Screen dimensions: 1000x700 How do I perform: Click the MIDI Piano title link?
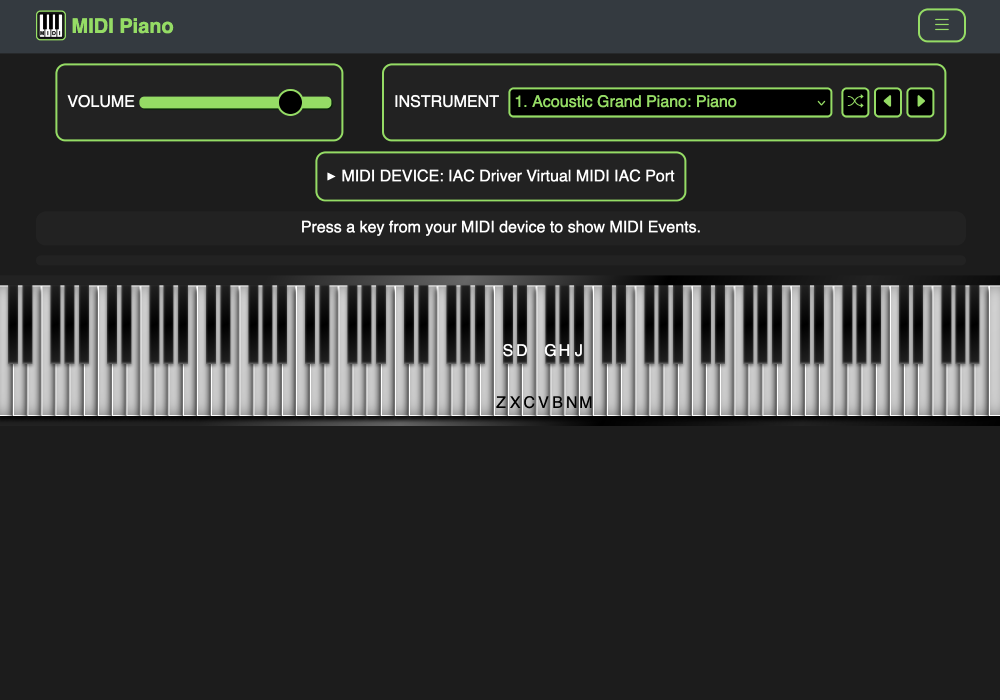click(x=122, y=26)
